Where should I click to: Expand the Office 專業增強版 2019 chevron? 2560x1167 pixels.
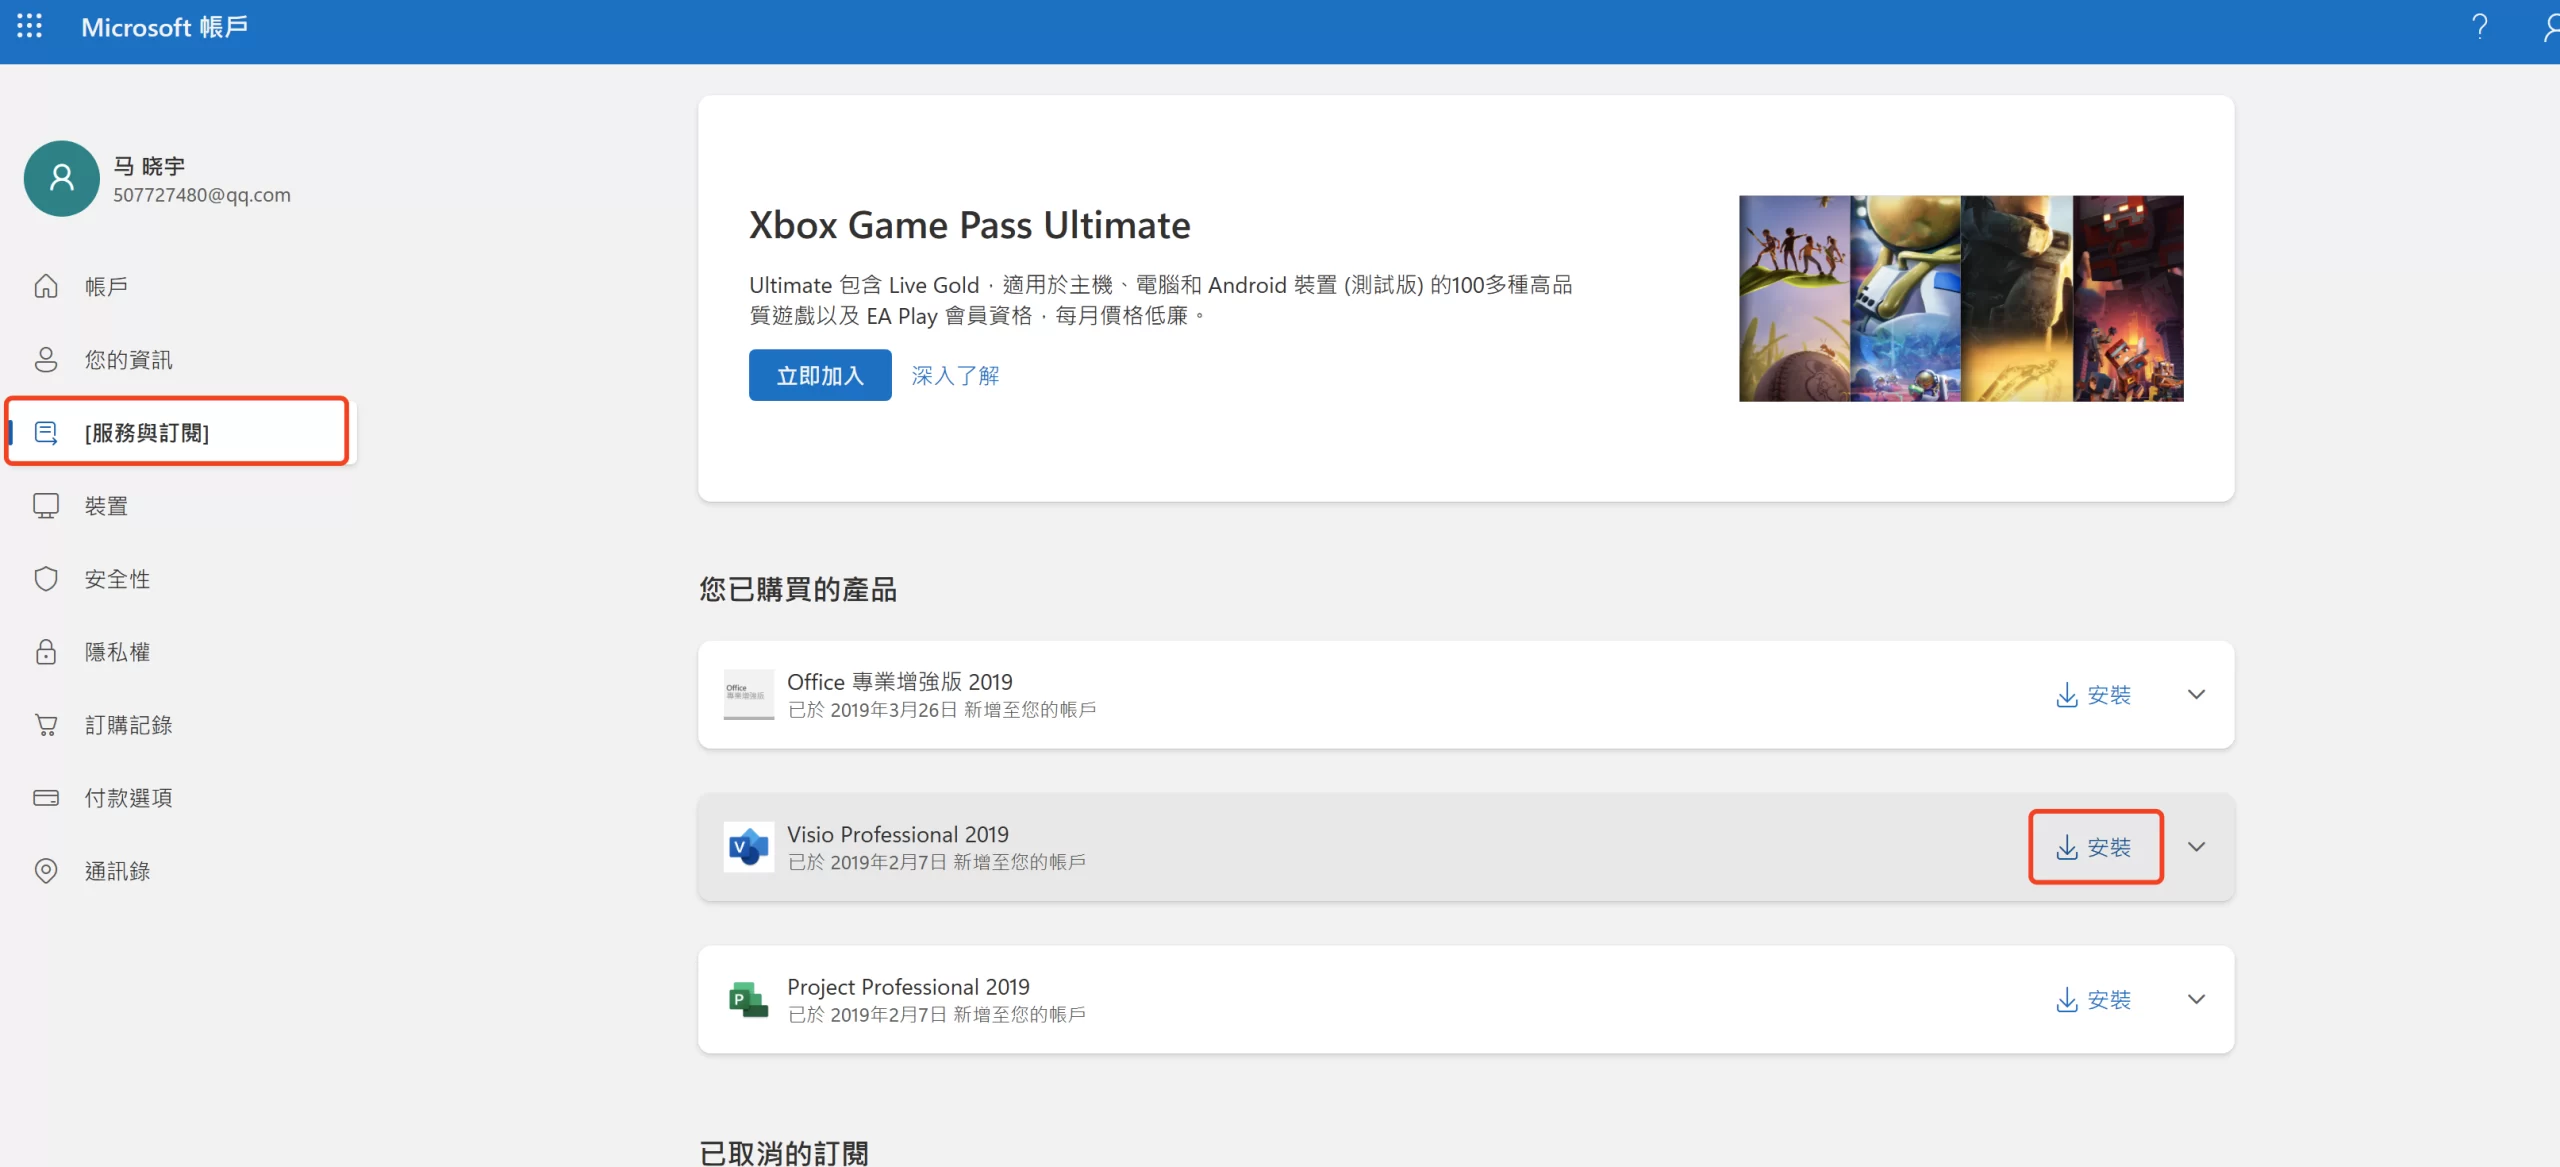coord(2196,694)
